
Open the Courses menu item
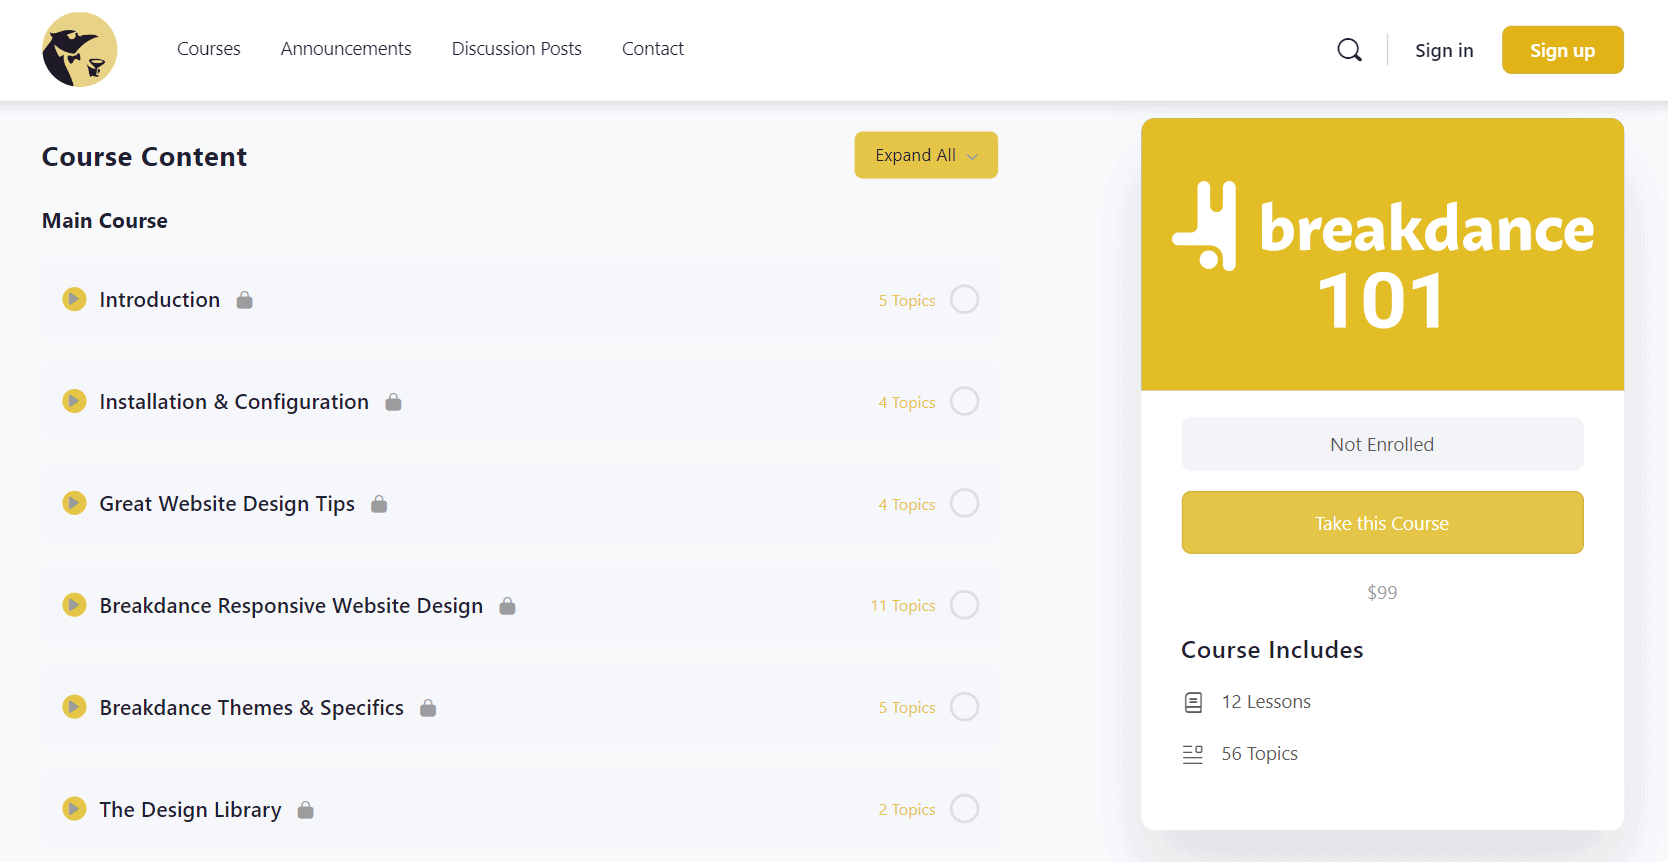click(208, 49)
